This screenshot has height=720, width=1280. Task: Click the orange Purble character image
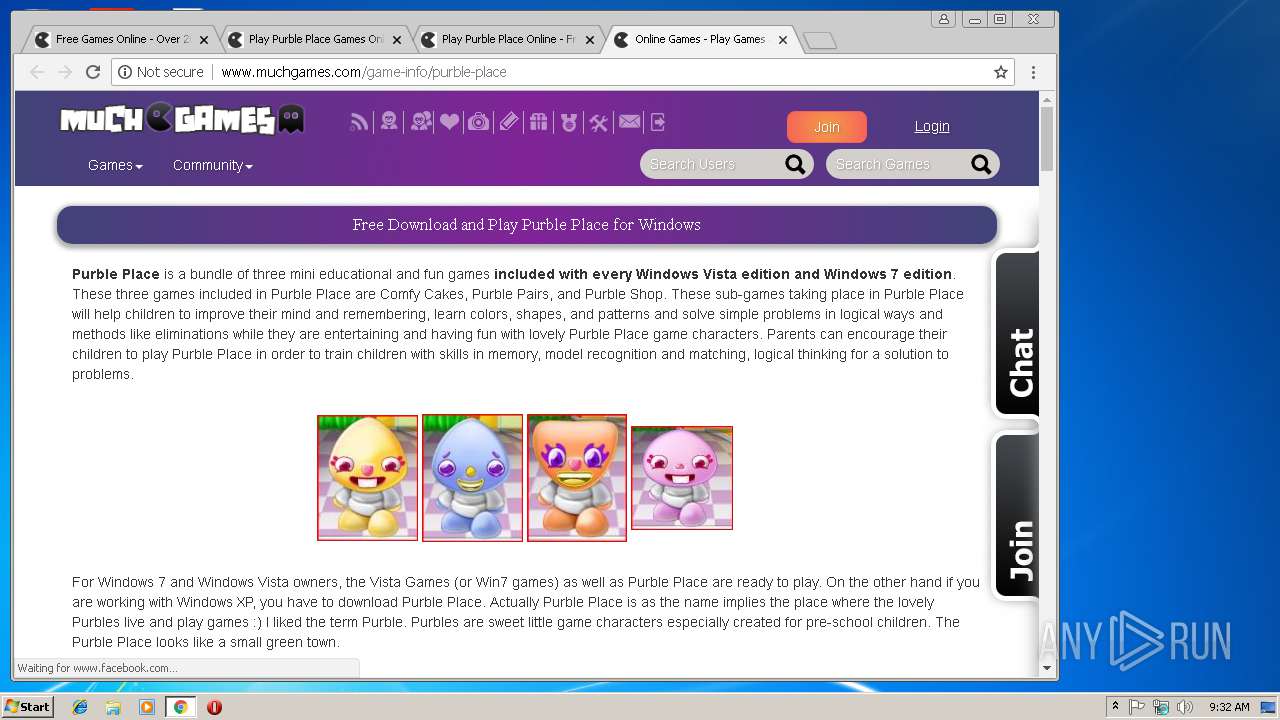point(577,478)
